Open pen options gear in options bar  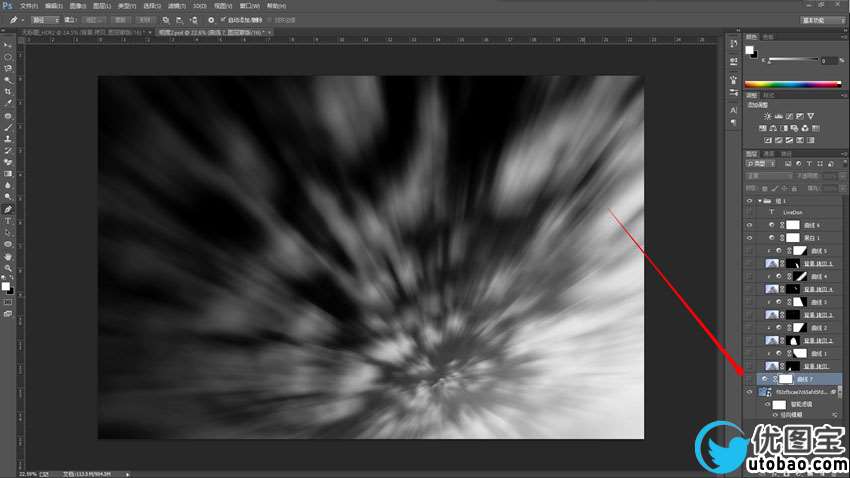pyautogui.click(x=211, y=20)
